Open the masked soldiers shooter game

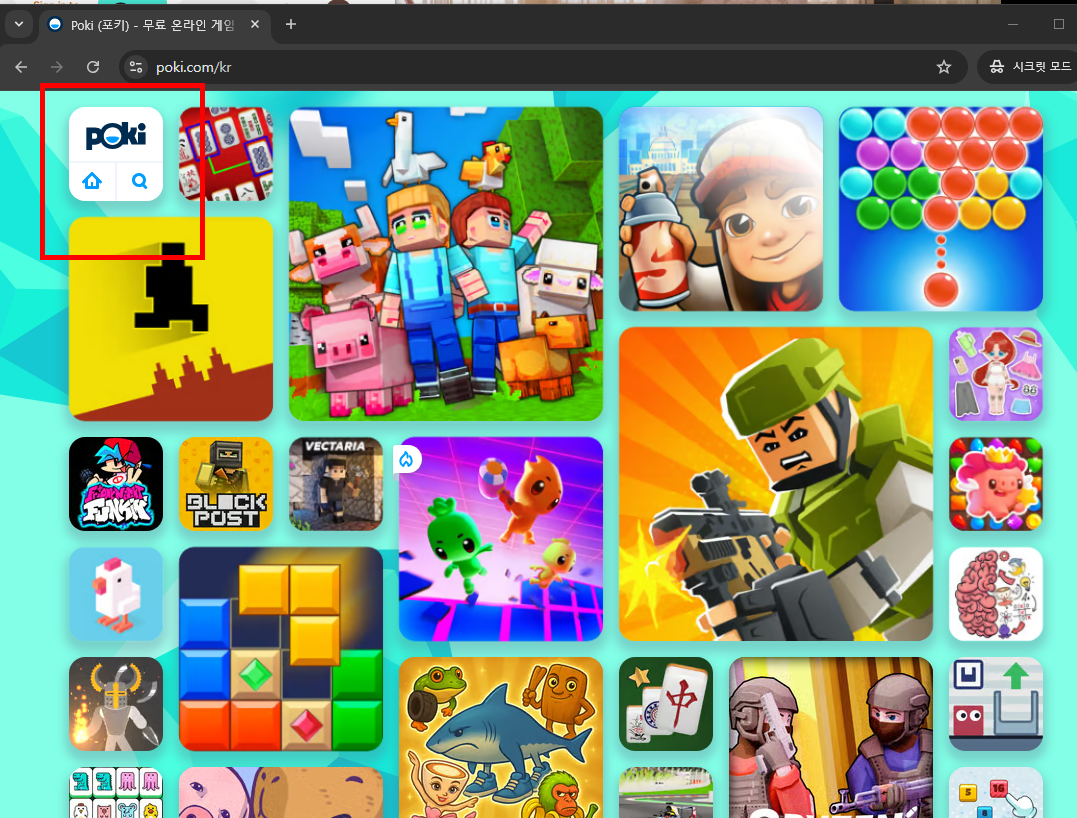[830, 738]
